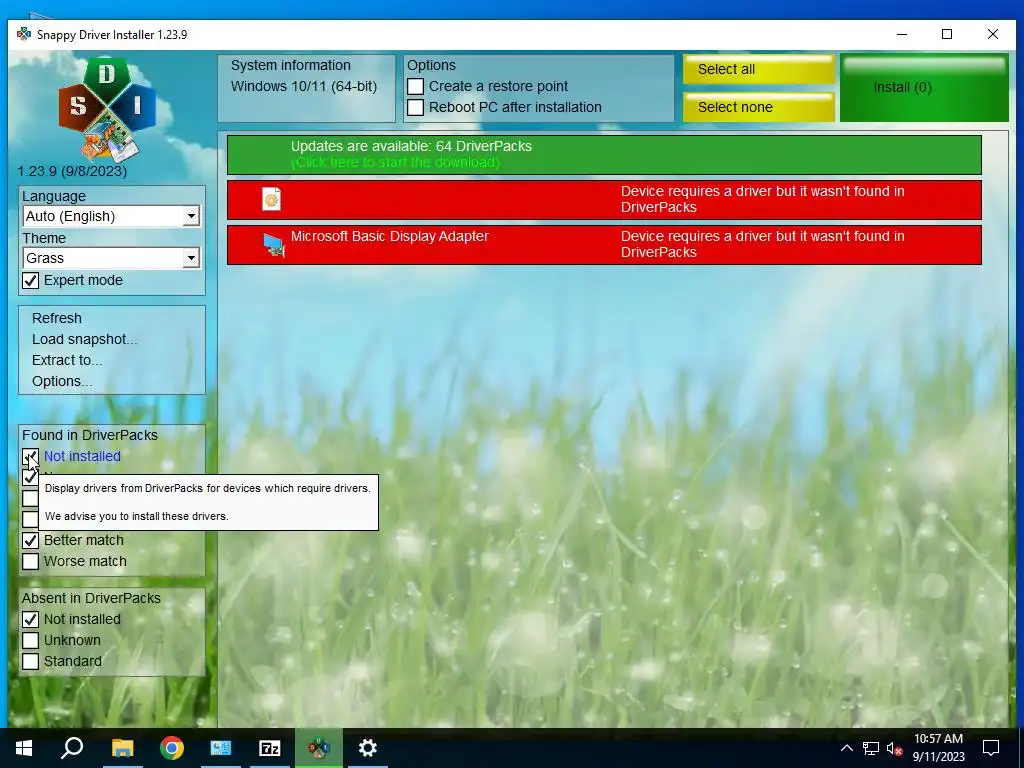Click the green Install (0) button

(x=924, y=88)
